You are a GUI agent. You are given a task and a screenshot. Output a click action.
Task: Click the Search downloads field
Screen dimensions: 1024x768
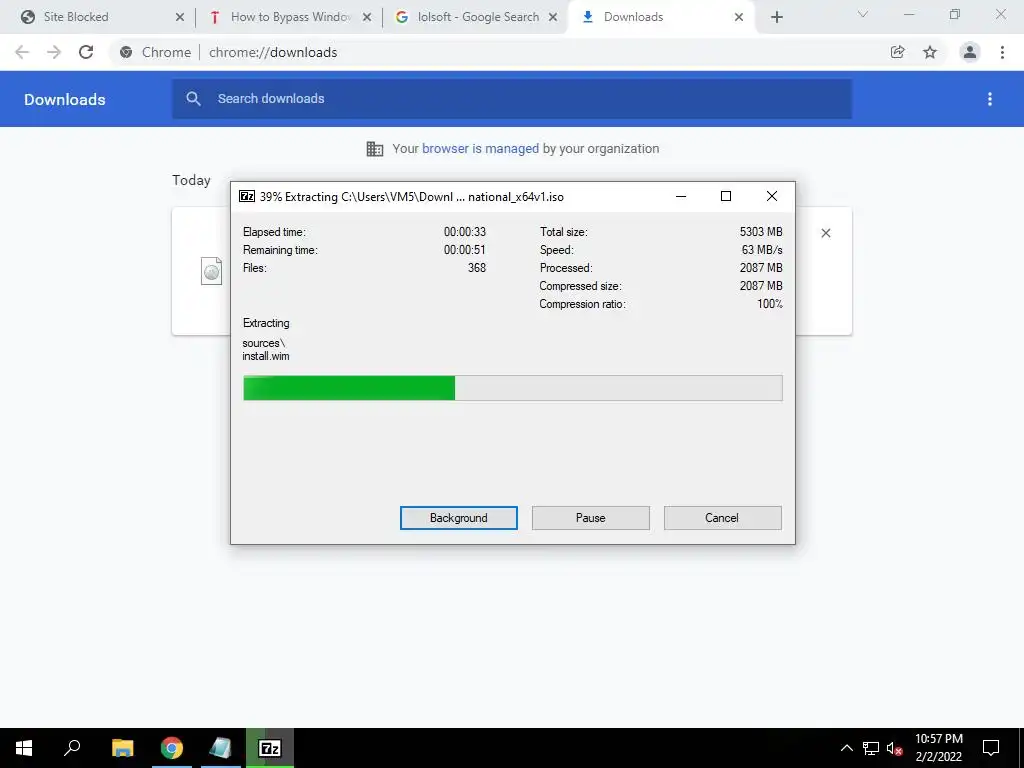[512, 99]
